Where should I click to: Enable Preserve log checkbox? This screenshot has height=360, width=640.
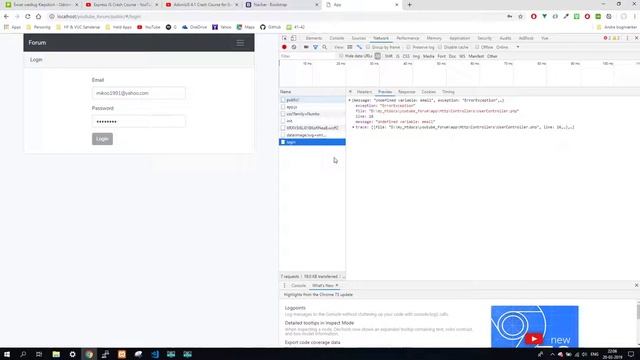pos(408,47)
